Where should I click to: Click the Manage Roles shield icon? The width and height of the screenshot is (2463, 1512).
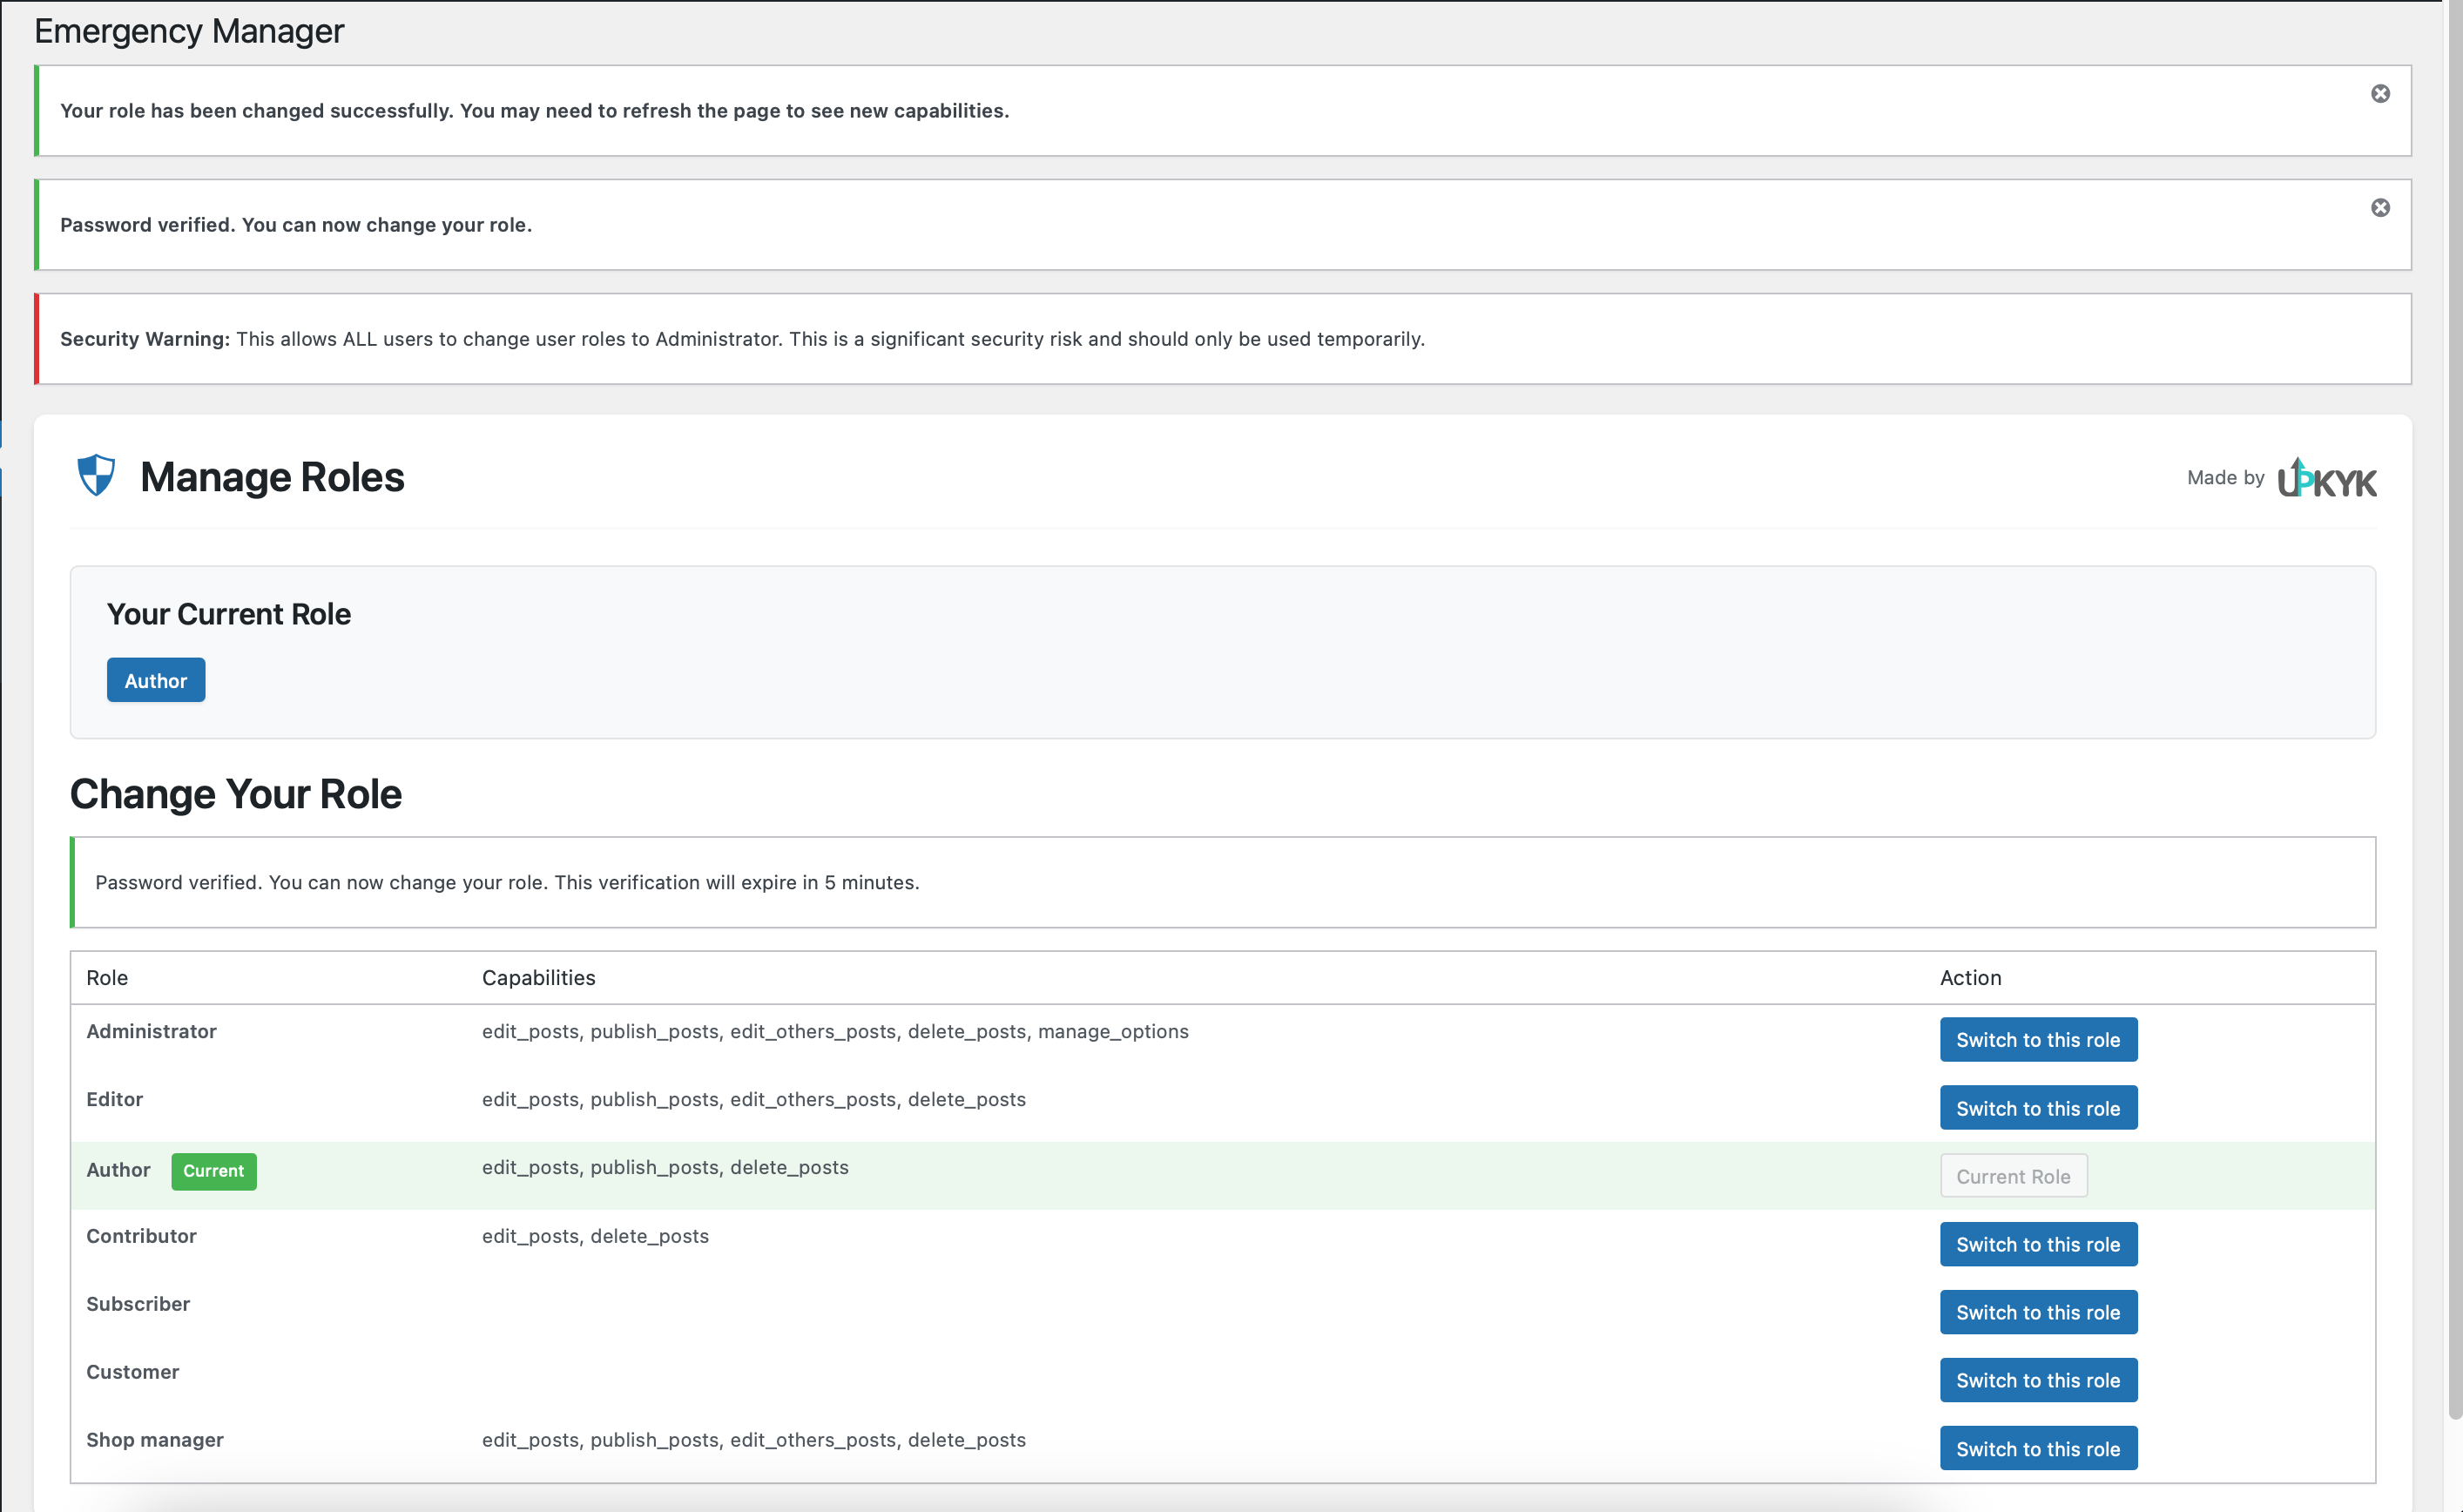97,476
